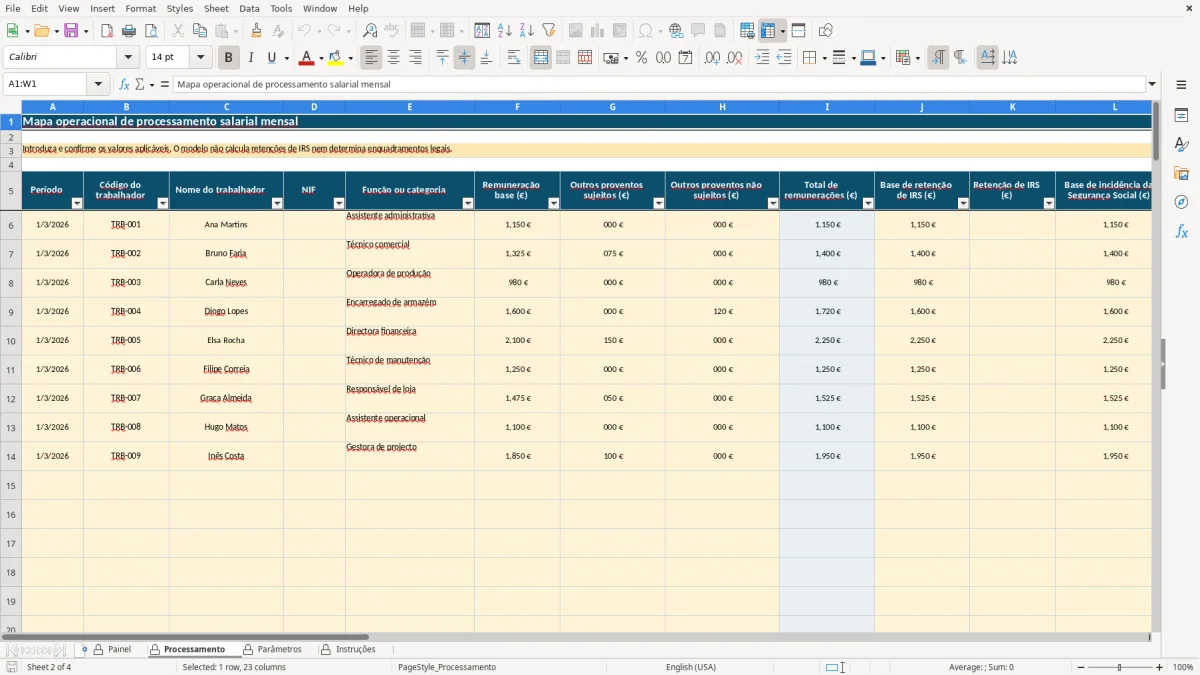Format as percent
Image resolution: width=1200 pixels, height=675 pixels.
pos(642,58)
